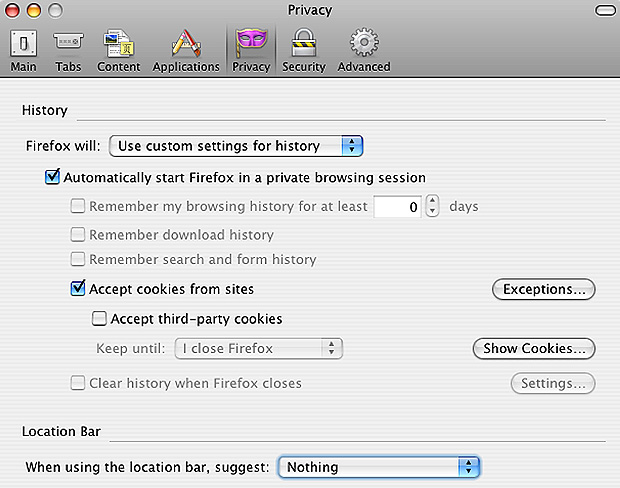Open the Tabs preferences pane
The width and height of the screenshot is (620, 488).
click(68, 51)
